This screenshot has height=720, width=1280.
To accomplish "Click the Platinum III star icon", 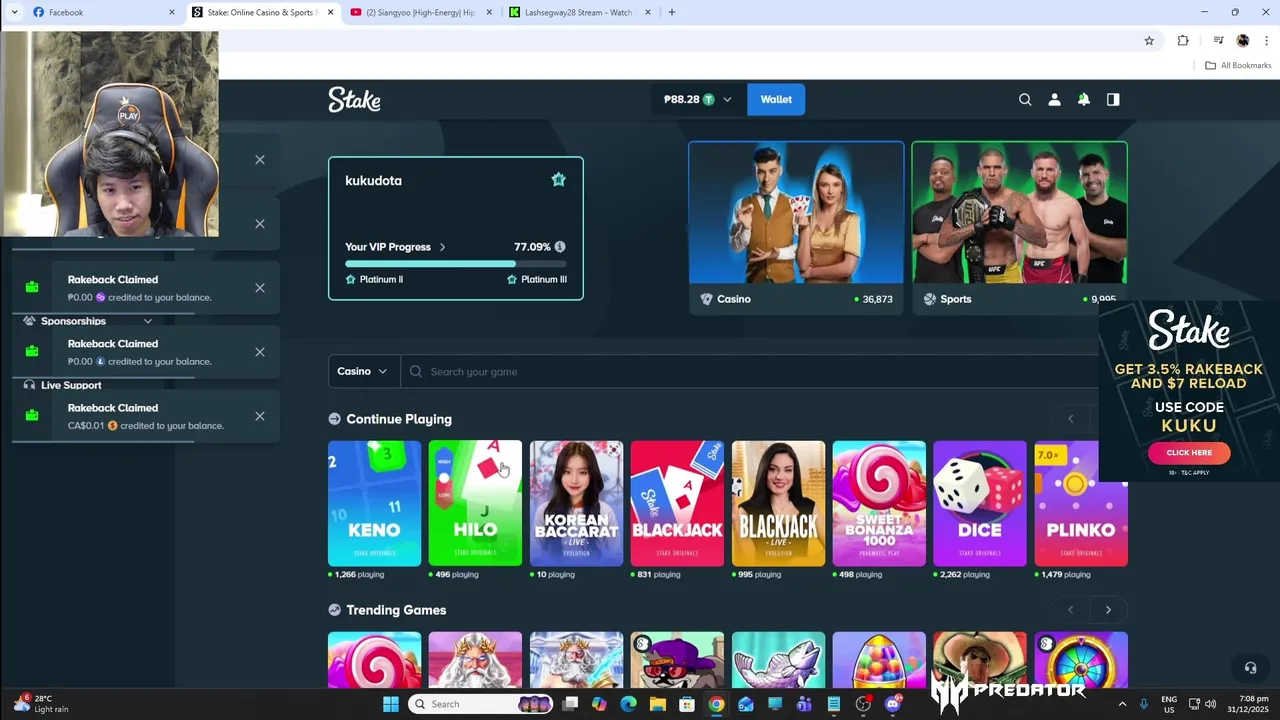I will pyautogui.click(x=512, y=279).
